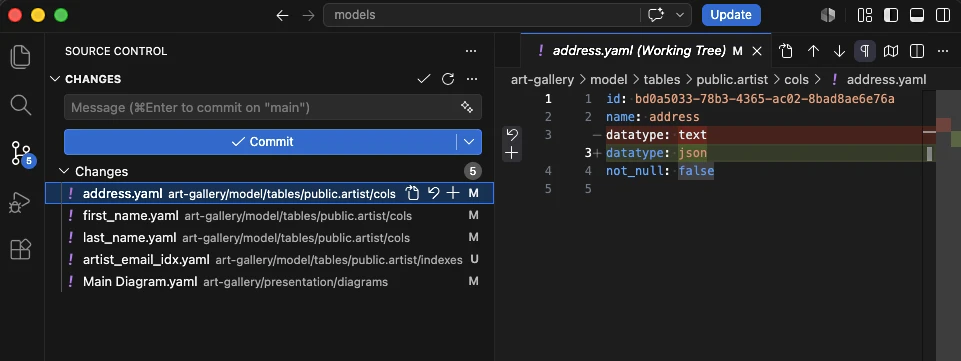Select Main Diagram.yaml in changes list
The image size is (961, 361).
270,282
